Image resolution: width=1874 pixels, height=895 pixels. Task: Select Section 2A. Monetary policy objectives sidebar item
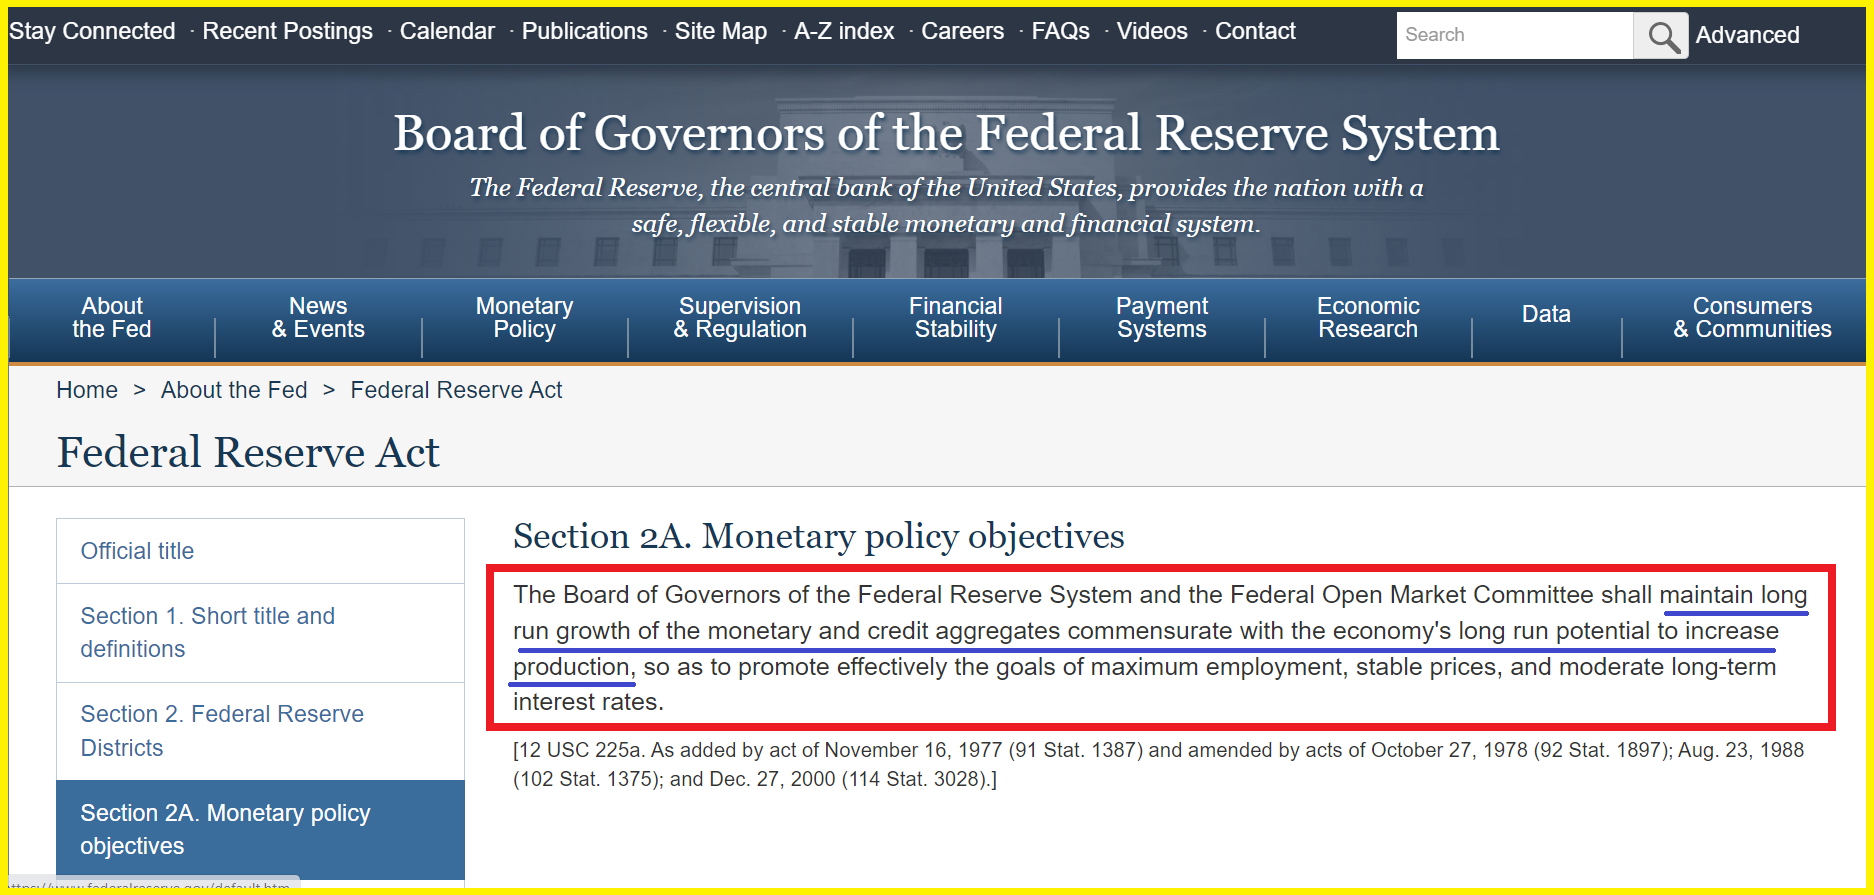(x=225, y=829)
